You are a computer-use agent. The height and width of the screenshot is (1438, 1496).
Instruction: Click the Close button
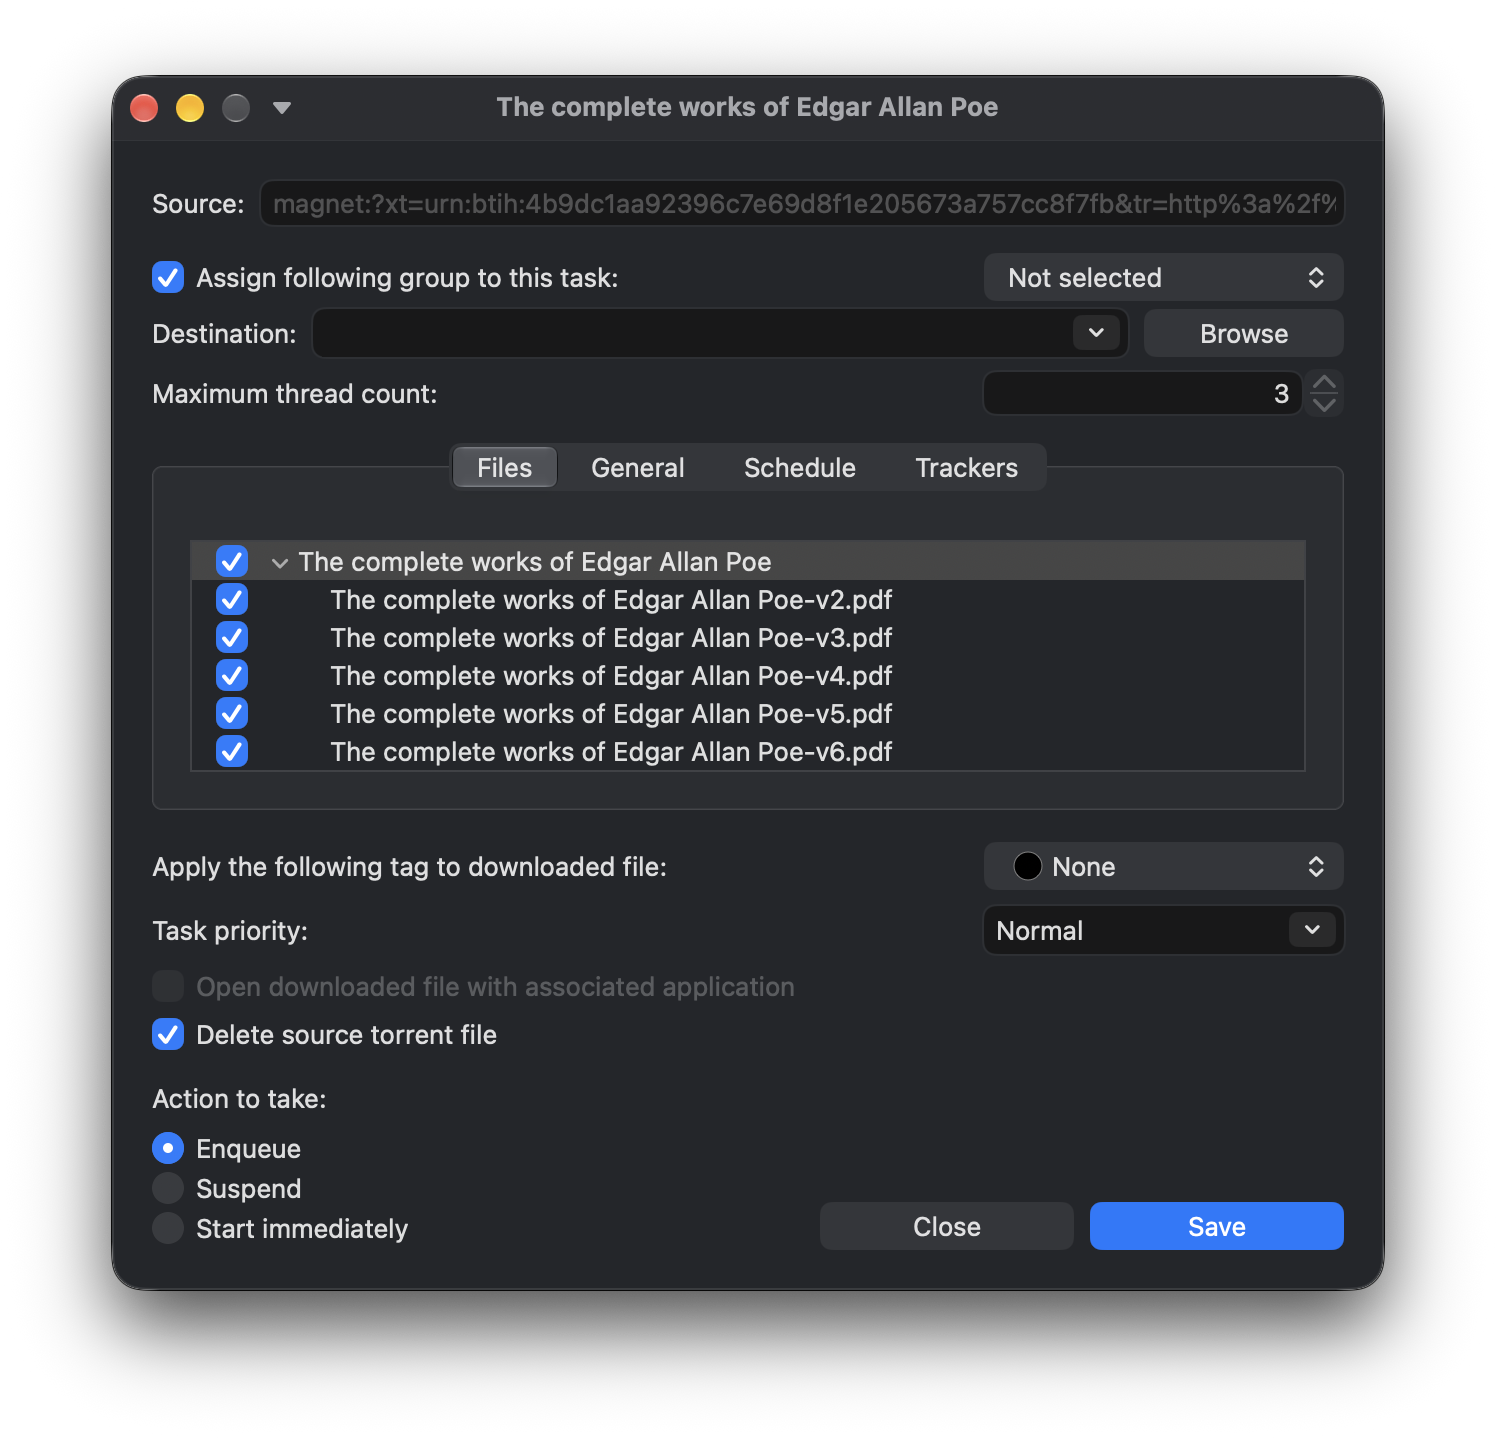click(946, 1226)
